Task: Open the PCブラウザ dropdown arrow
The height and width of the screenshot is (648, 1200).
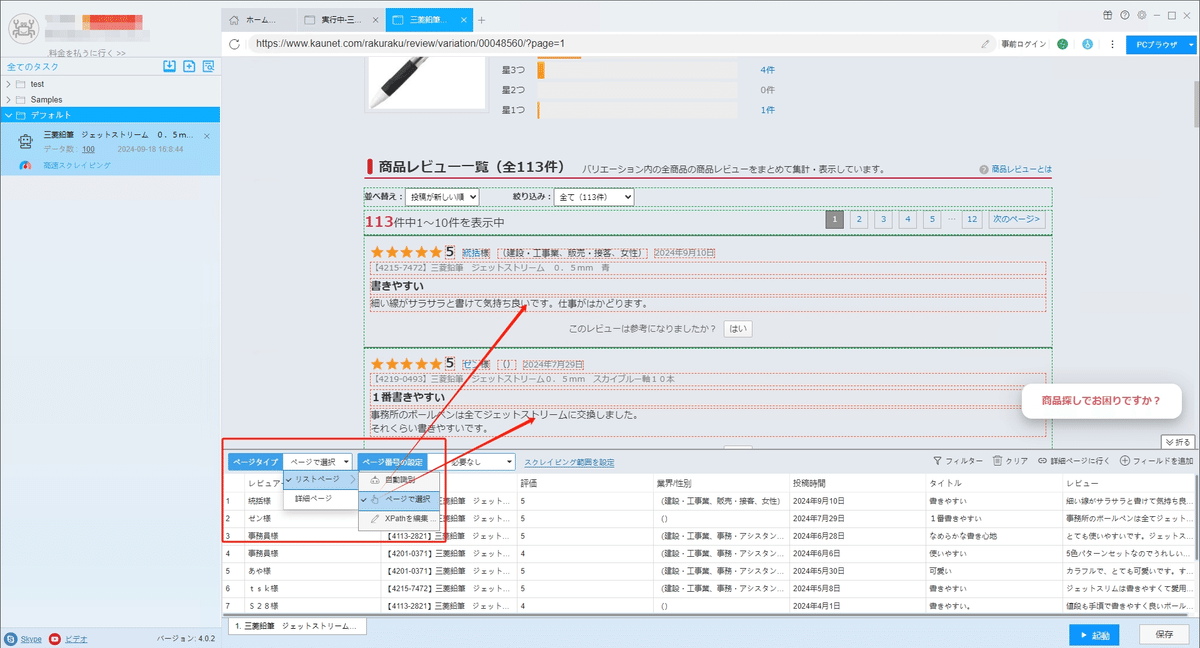Action: pos(1191,44)
